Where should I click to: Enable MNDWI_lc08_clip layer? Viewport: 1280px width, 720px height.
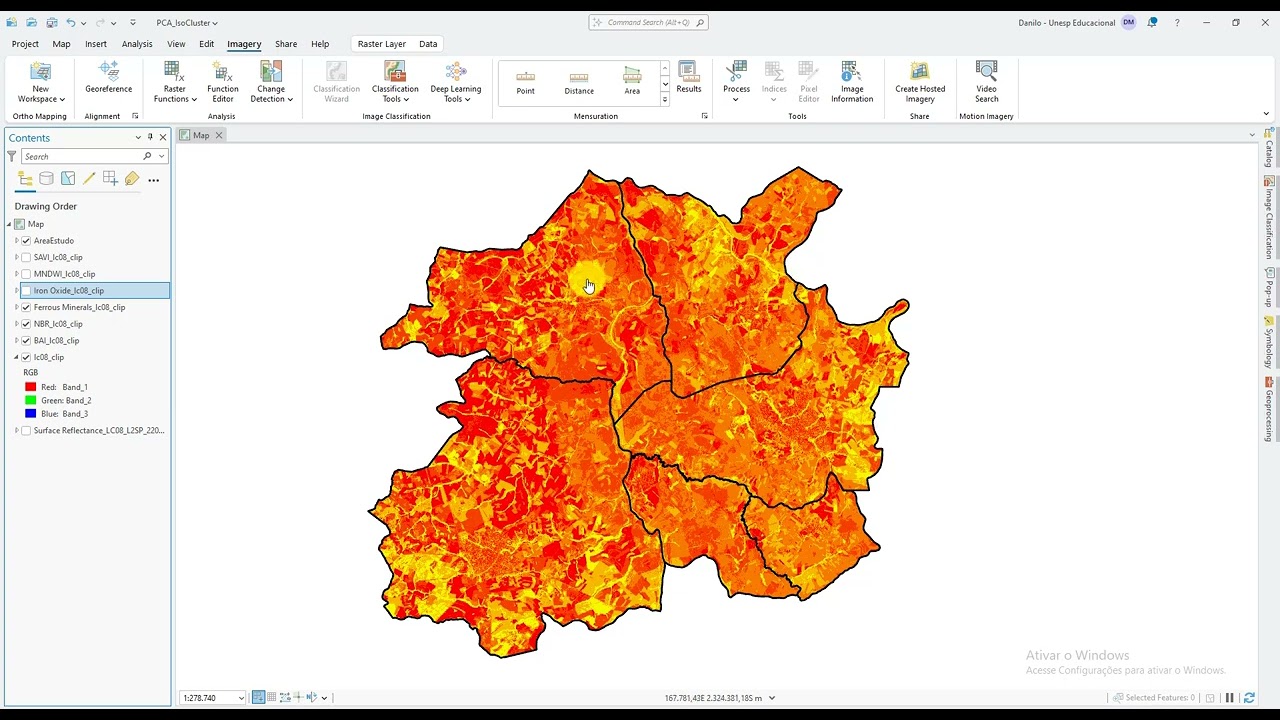pos(26,274)
